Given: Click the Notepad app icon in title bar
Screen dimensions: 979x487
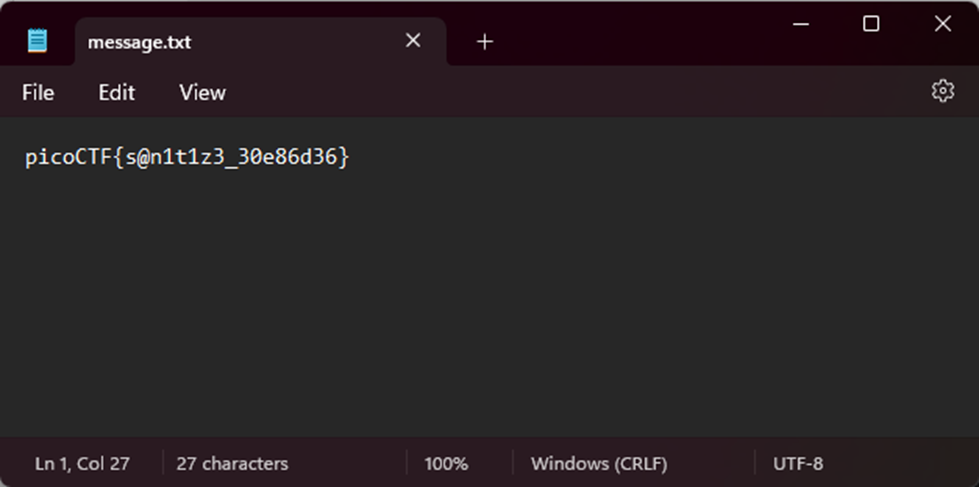Looking at the screenshot, I should [x=37, y=41].
